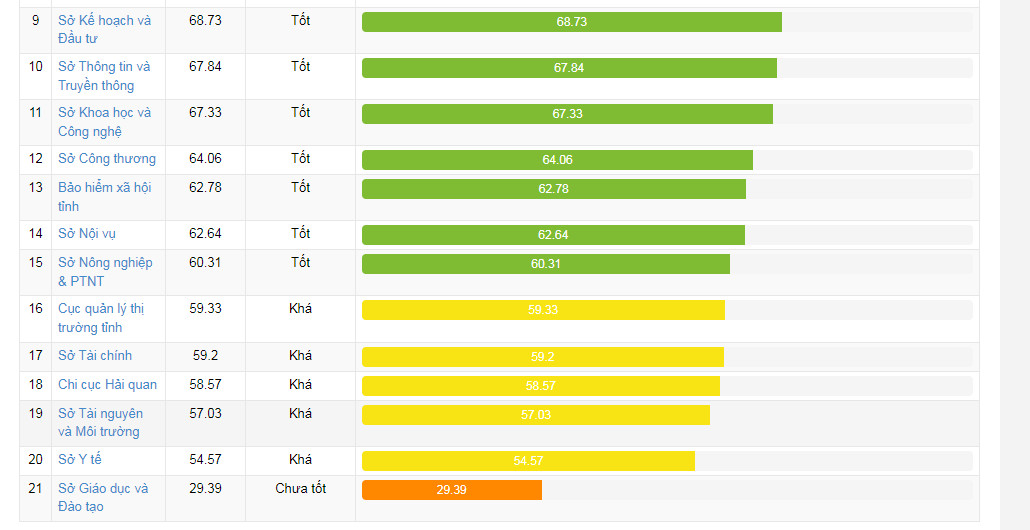Screen dimensions: 1030x530
Task: Click the "Chưa tốt" rating cell
Action: click(x=300, y=489)
